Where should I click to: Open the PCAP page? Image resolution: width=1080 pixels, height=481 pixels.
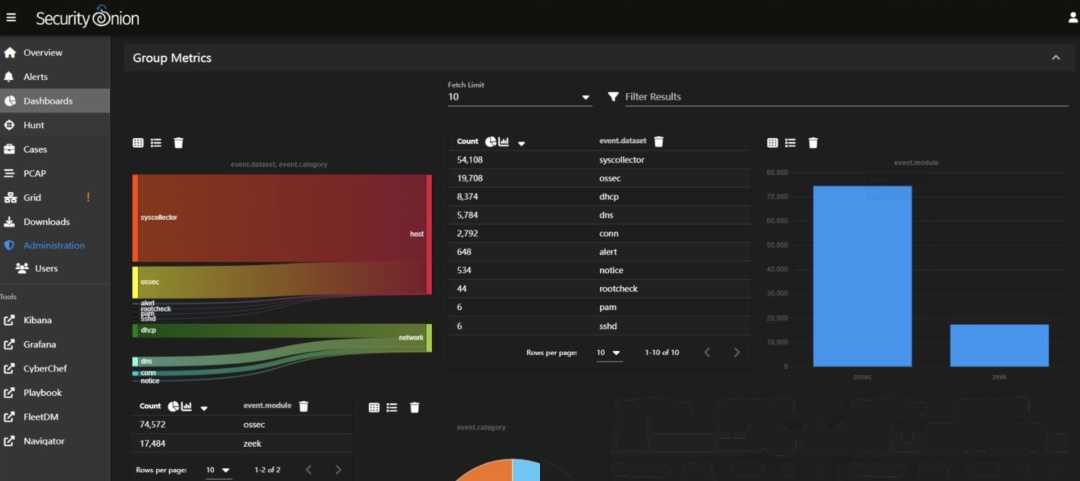point(54,173)
